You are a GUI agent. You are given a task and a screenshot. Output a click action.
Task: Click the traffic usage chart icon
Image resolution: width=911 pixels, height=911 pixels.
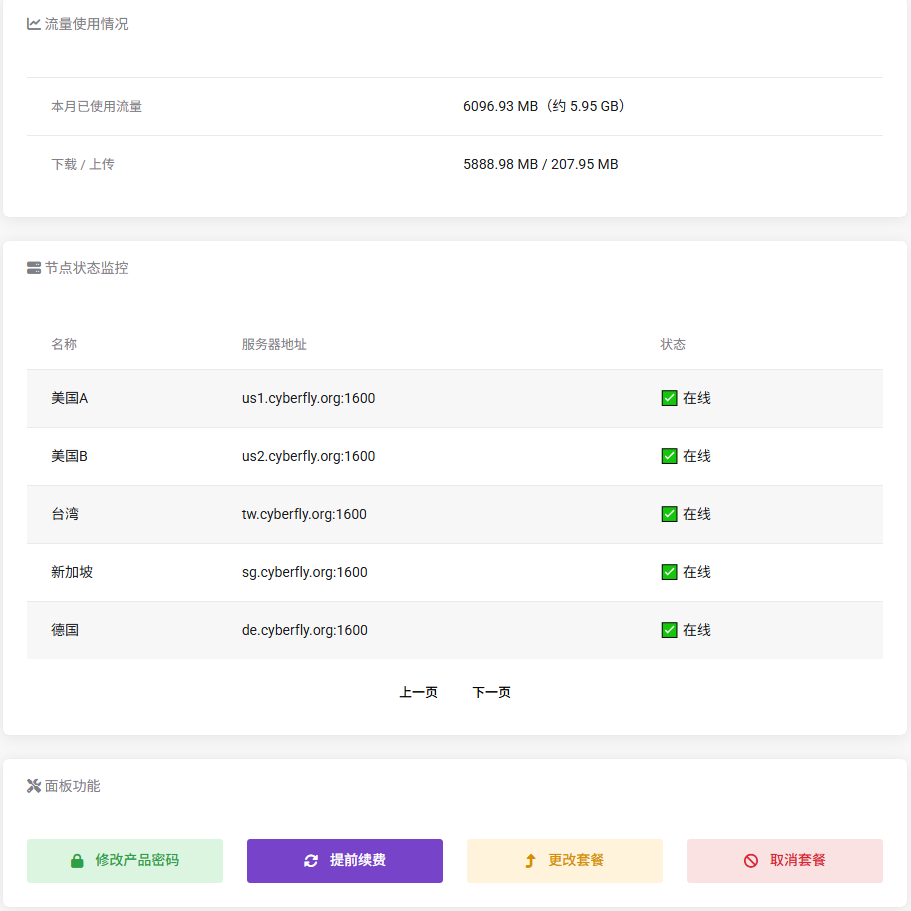click(34, 24)
